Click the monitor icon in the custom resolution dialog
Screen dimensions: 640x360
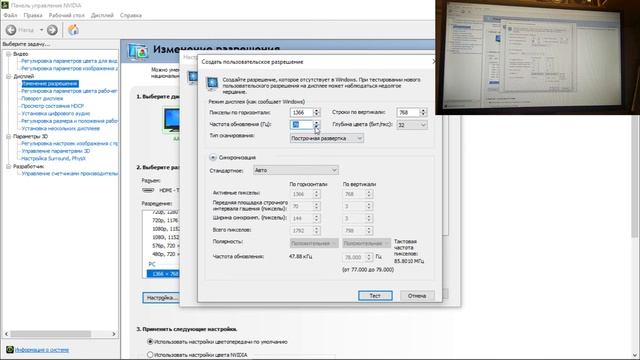click(212, 83)
